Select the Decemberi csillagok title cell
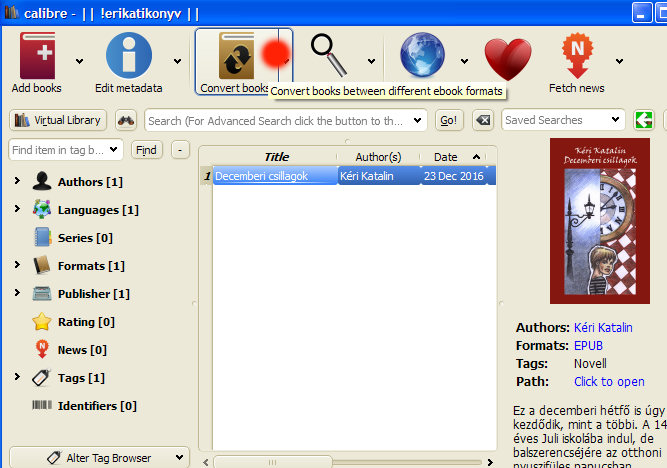The height and width of the screenshot is (468, 667). pyautogui.click(x=275, y=176)
